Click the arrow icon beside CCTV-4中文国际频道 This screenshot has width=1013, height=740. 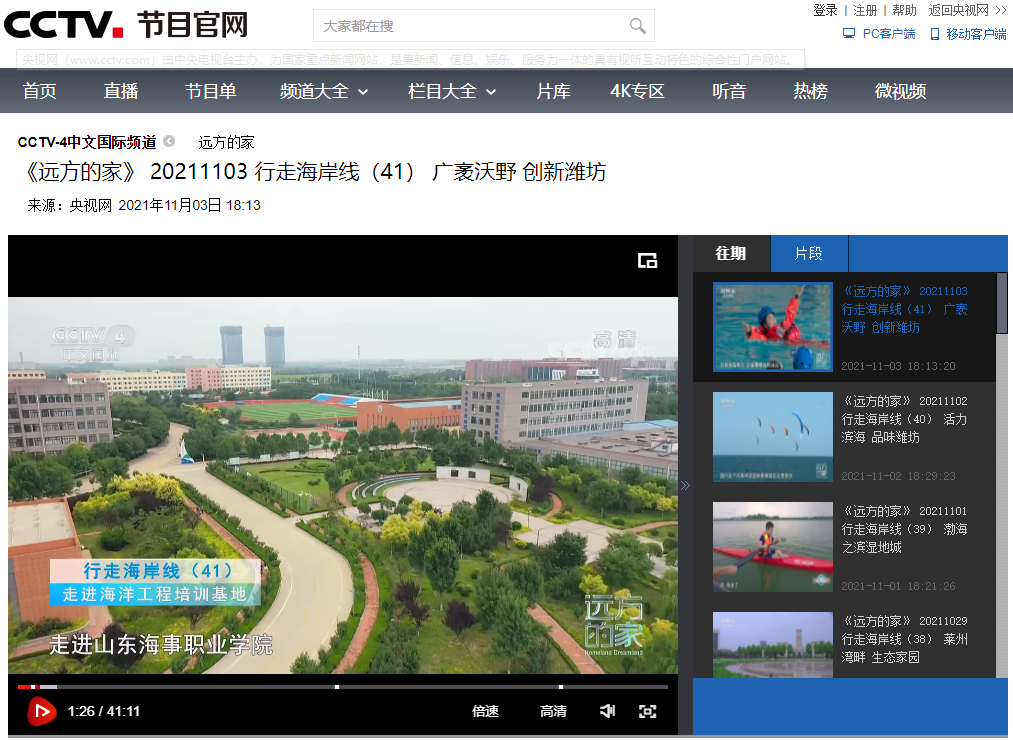pos(169,141)
